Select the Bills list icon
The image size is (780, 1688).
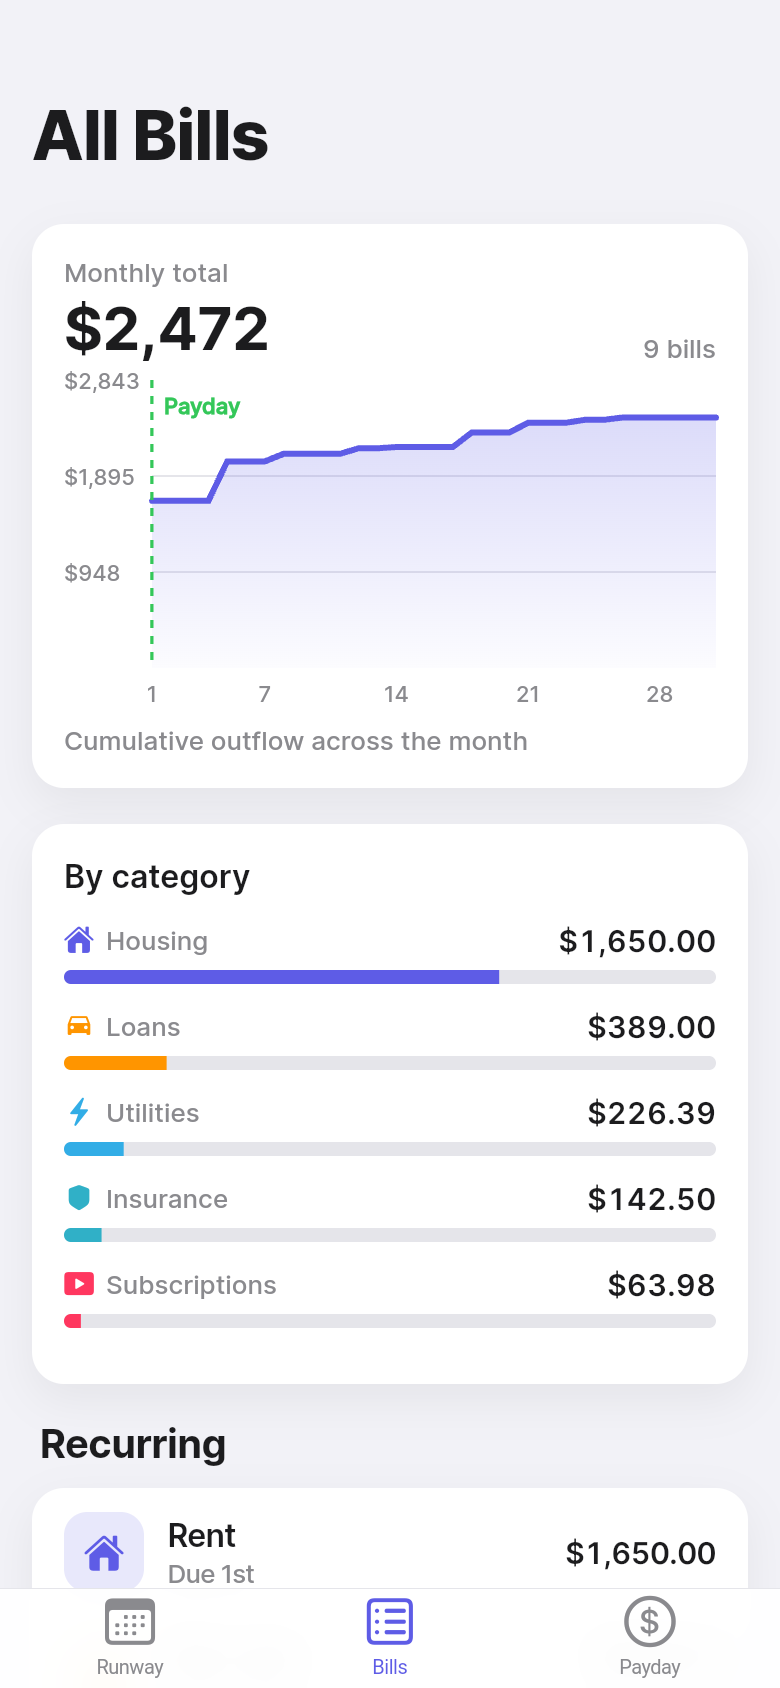pyautogui.click(x=390, y=1622)
